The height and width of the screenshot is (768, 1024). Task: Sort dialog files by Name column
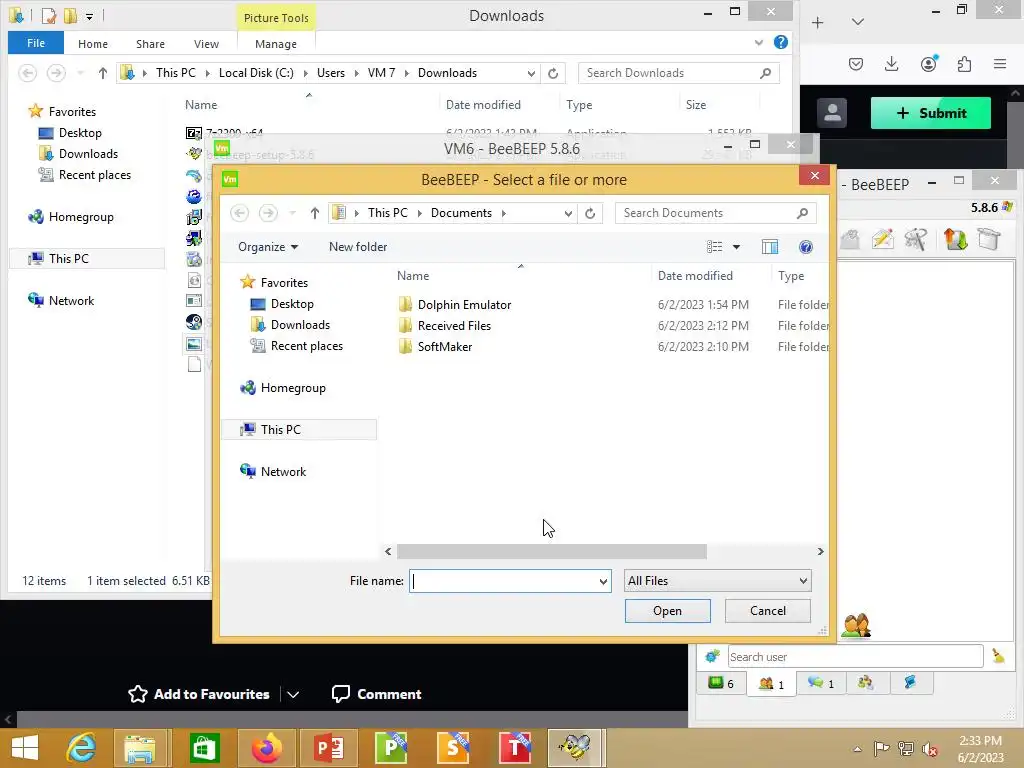pyautogui.click(x=413, y=276)
